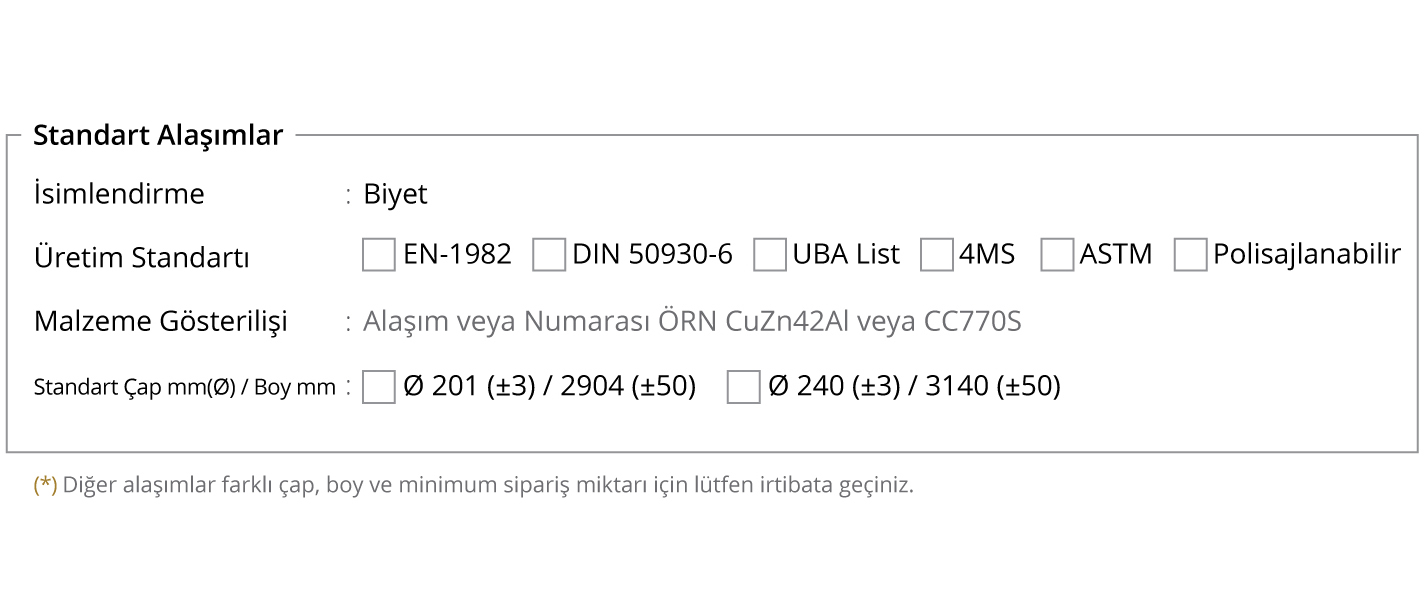Enable the DIN 50930-6 standard checkbox

pos(549,255)
